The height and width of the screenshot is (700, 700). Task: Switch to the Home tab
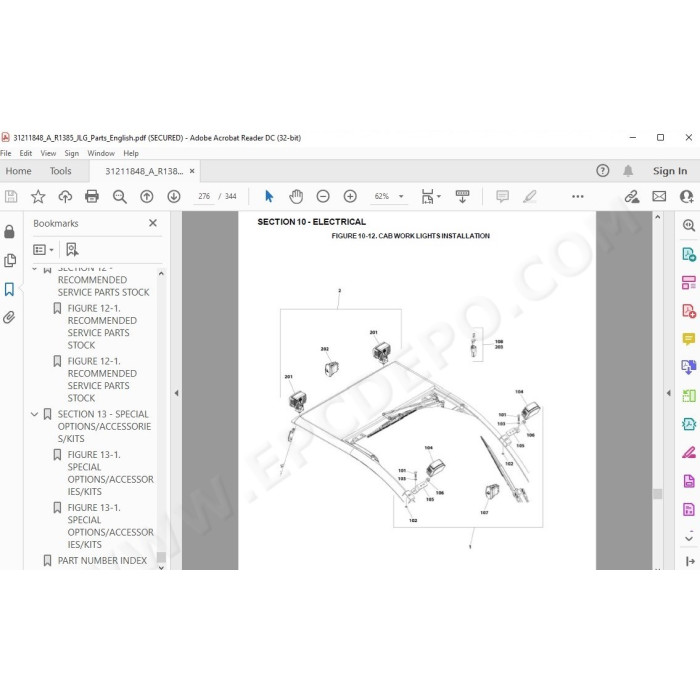tap(18, 171)
